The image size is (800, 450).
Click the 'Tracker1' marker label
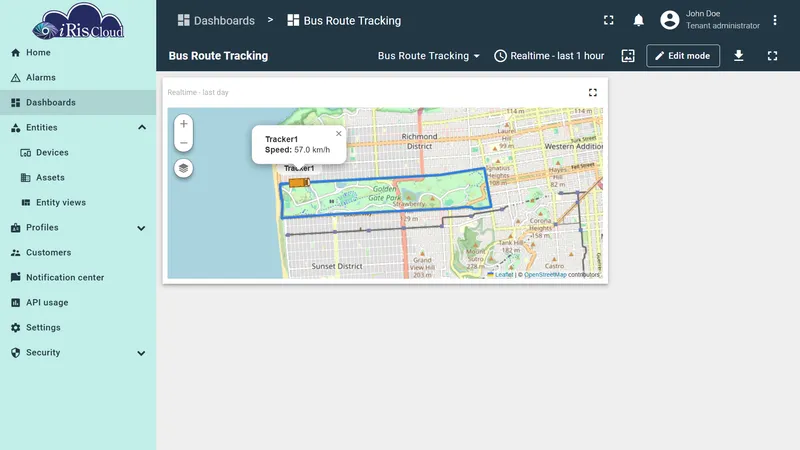(299, 168)
